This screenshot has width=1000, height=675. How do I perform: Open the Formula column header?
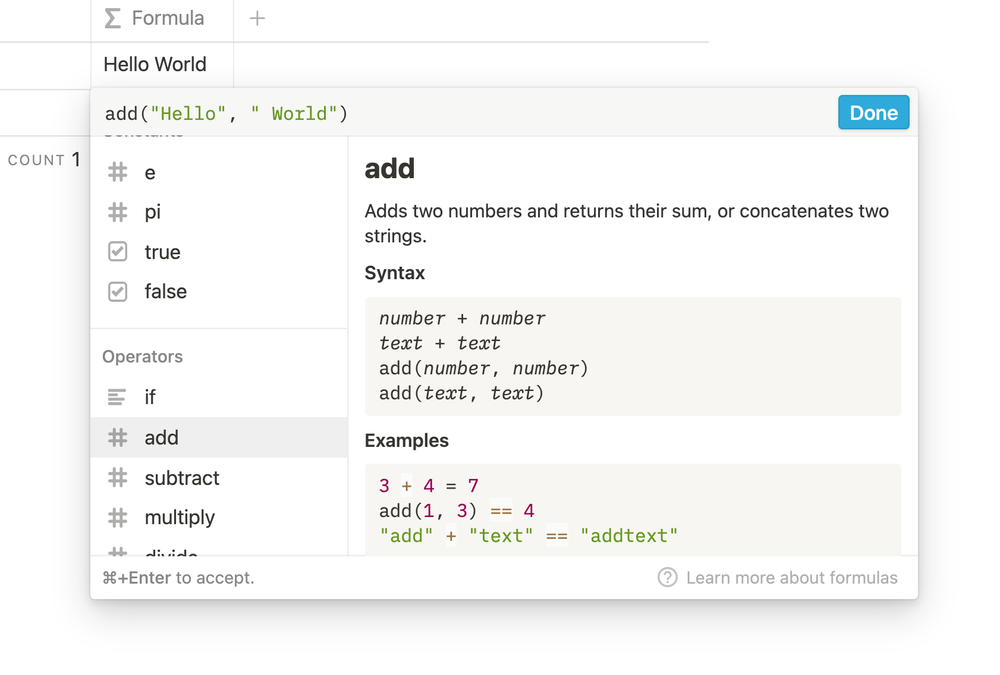[x=162, y=19]
